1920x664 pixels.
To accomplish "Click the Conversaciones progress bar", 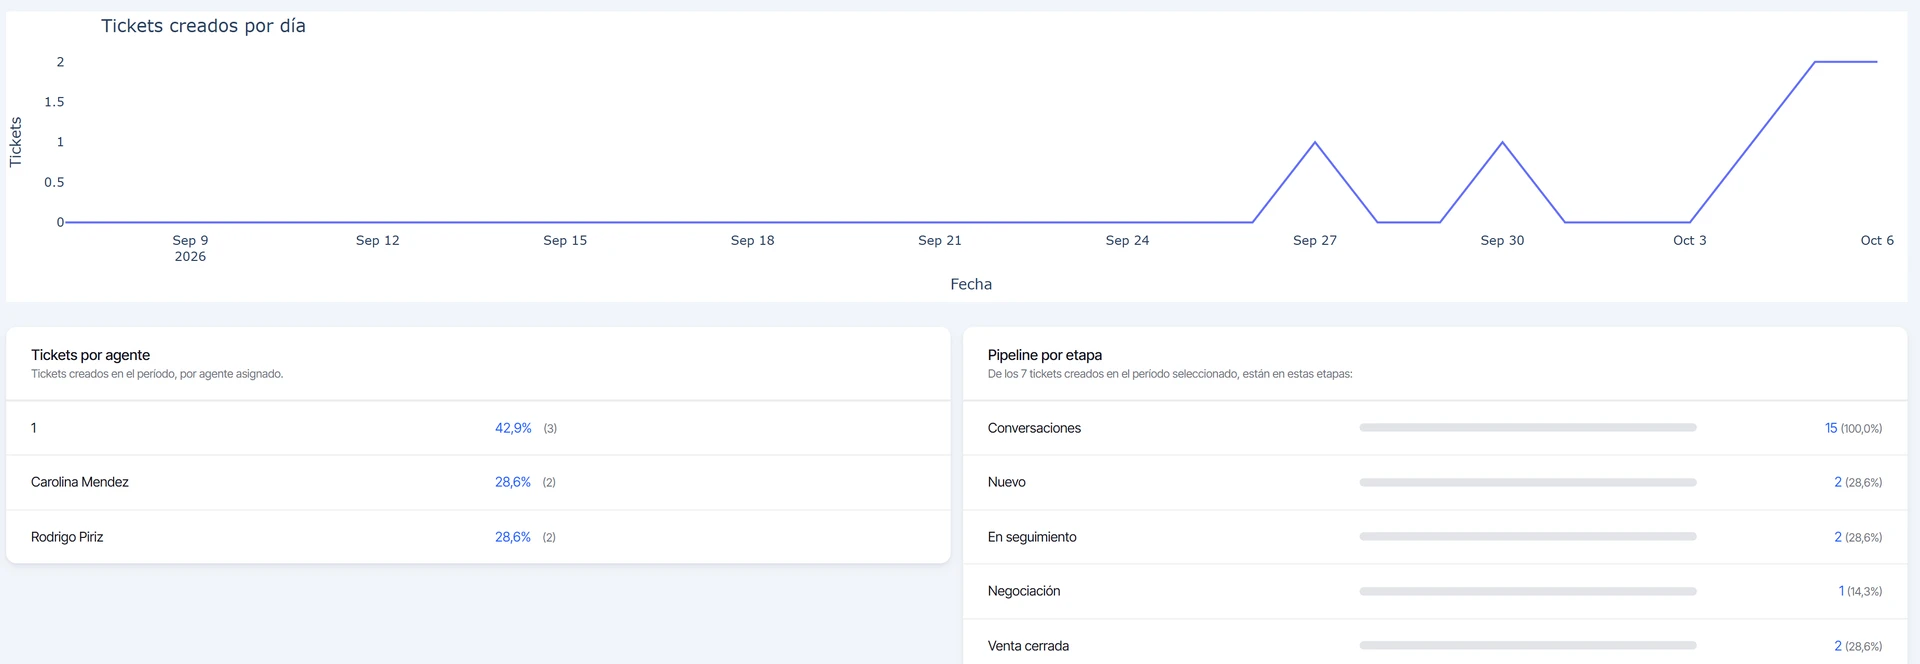I will click(x=1528, y=428).
